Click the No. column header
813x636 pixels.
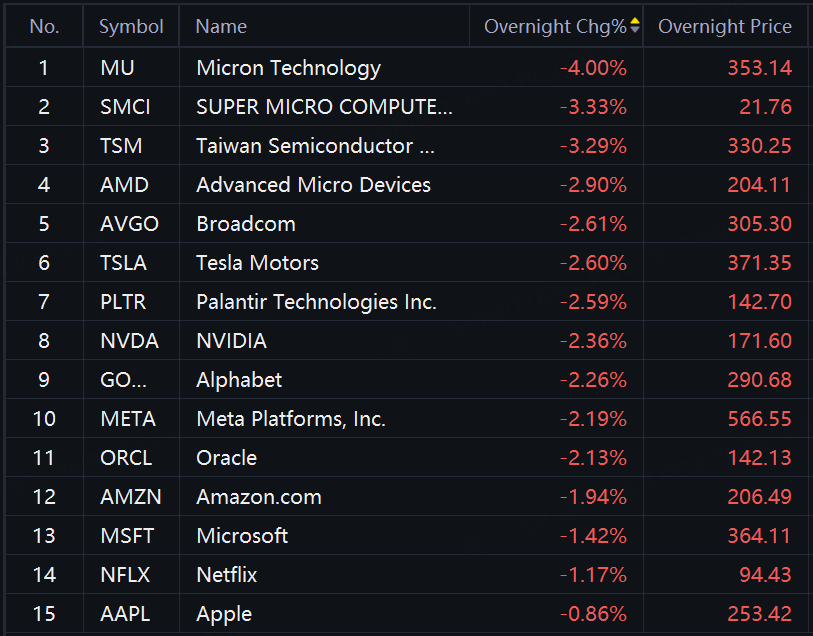(44, 27)
